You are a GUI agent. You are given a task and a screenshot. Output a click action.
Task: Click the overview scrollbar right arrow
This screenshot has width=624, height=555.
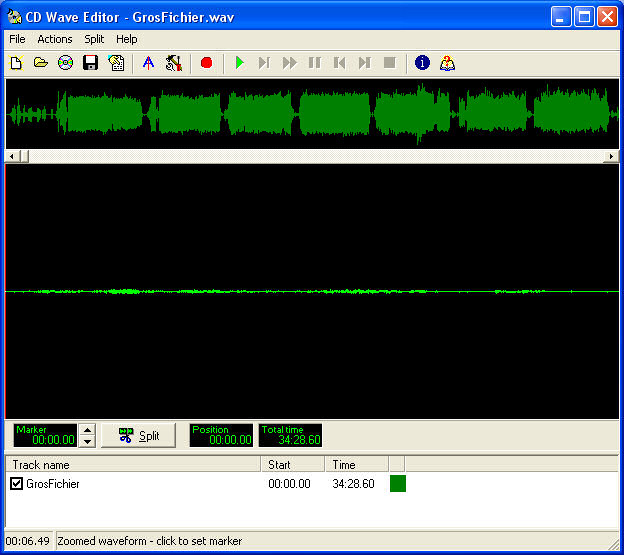612,157
